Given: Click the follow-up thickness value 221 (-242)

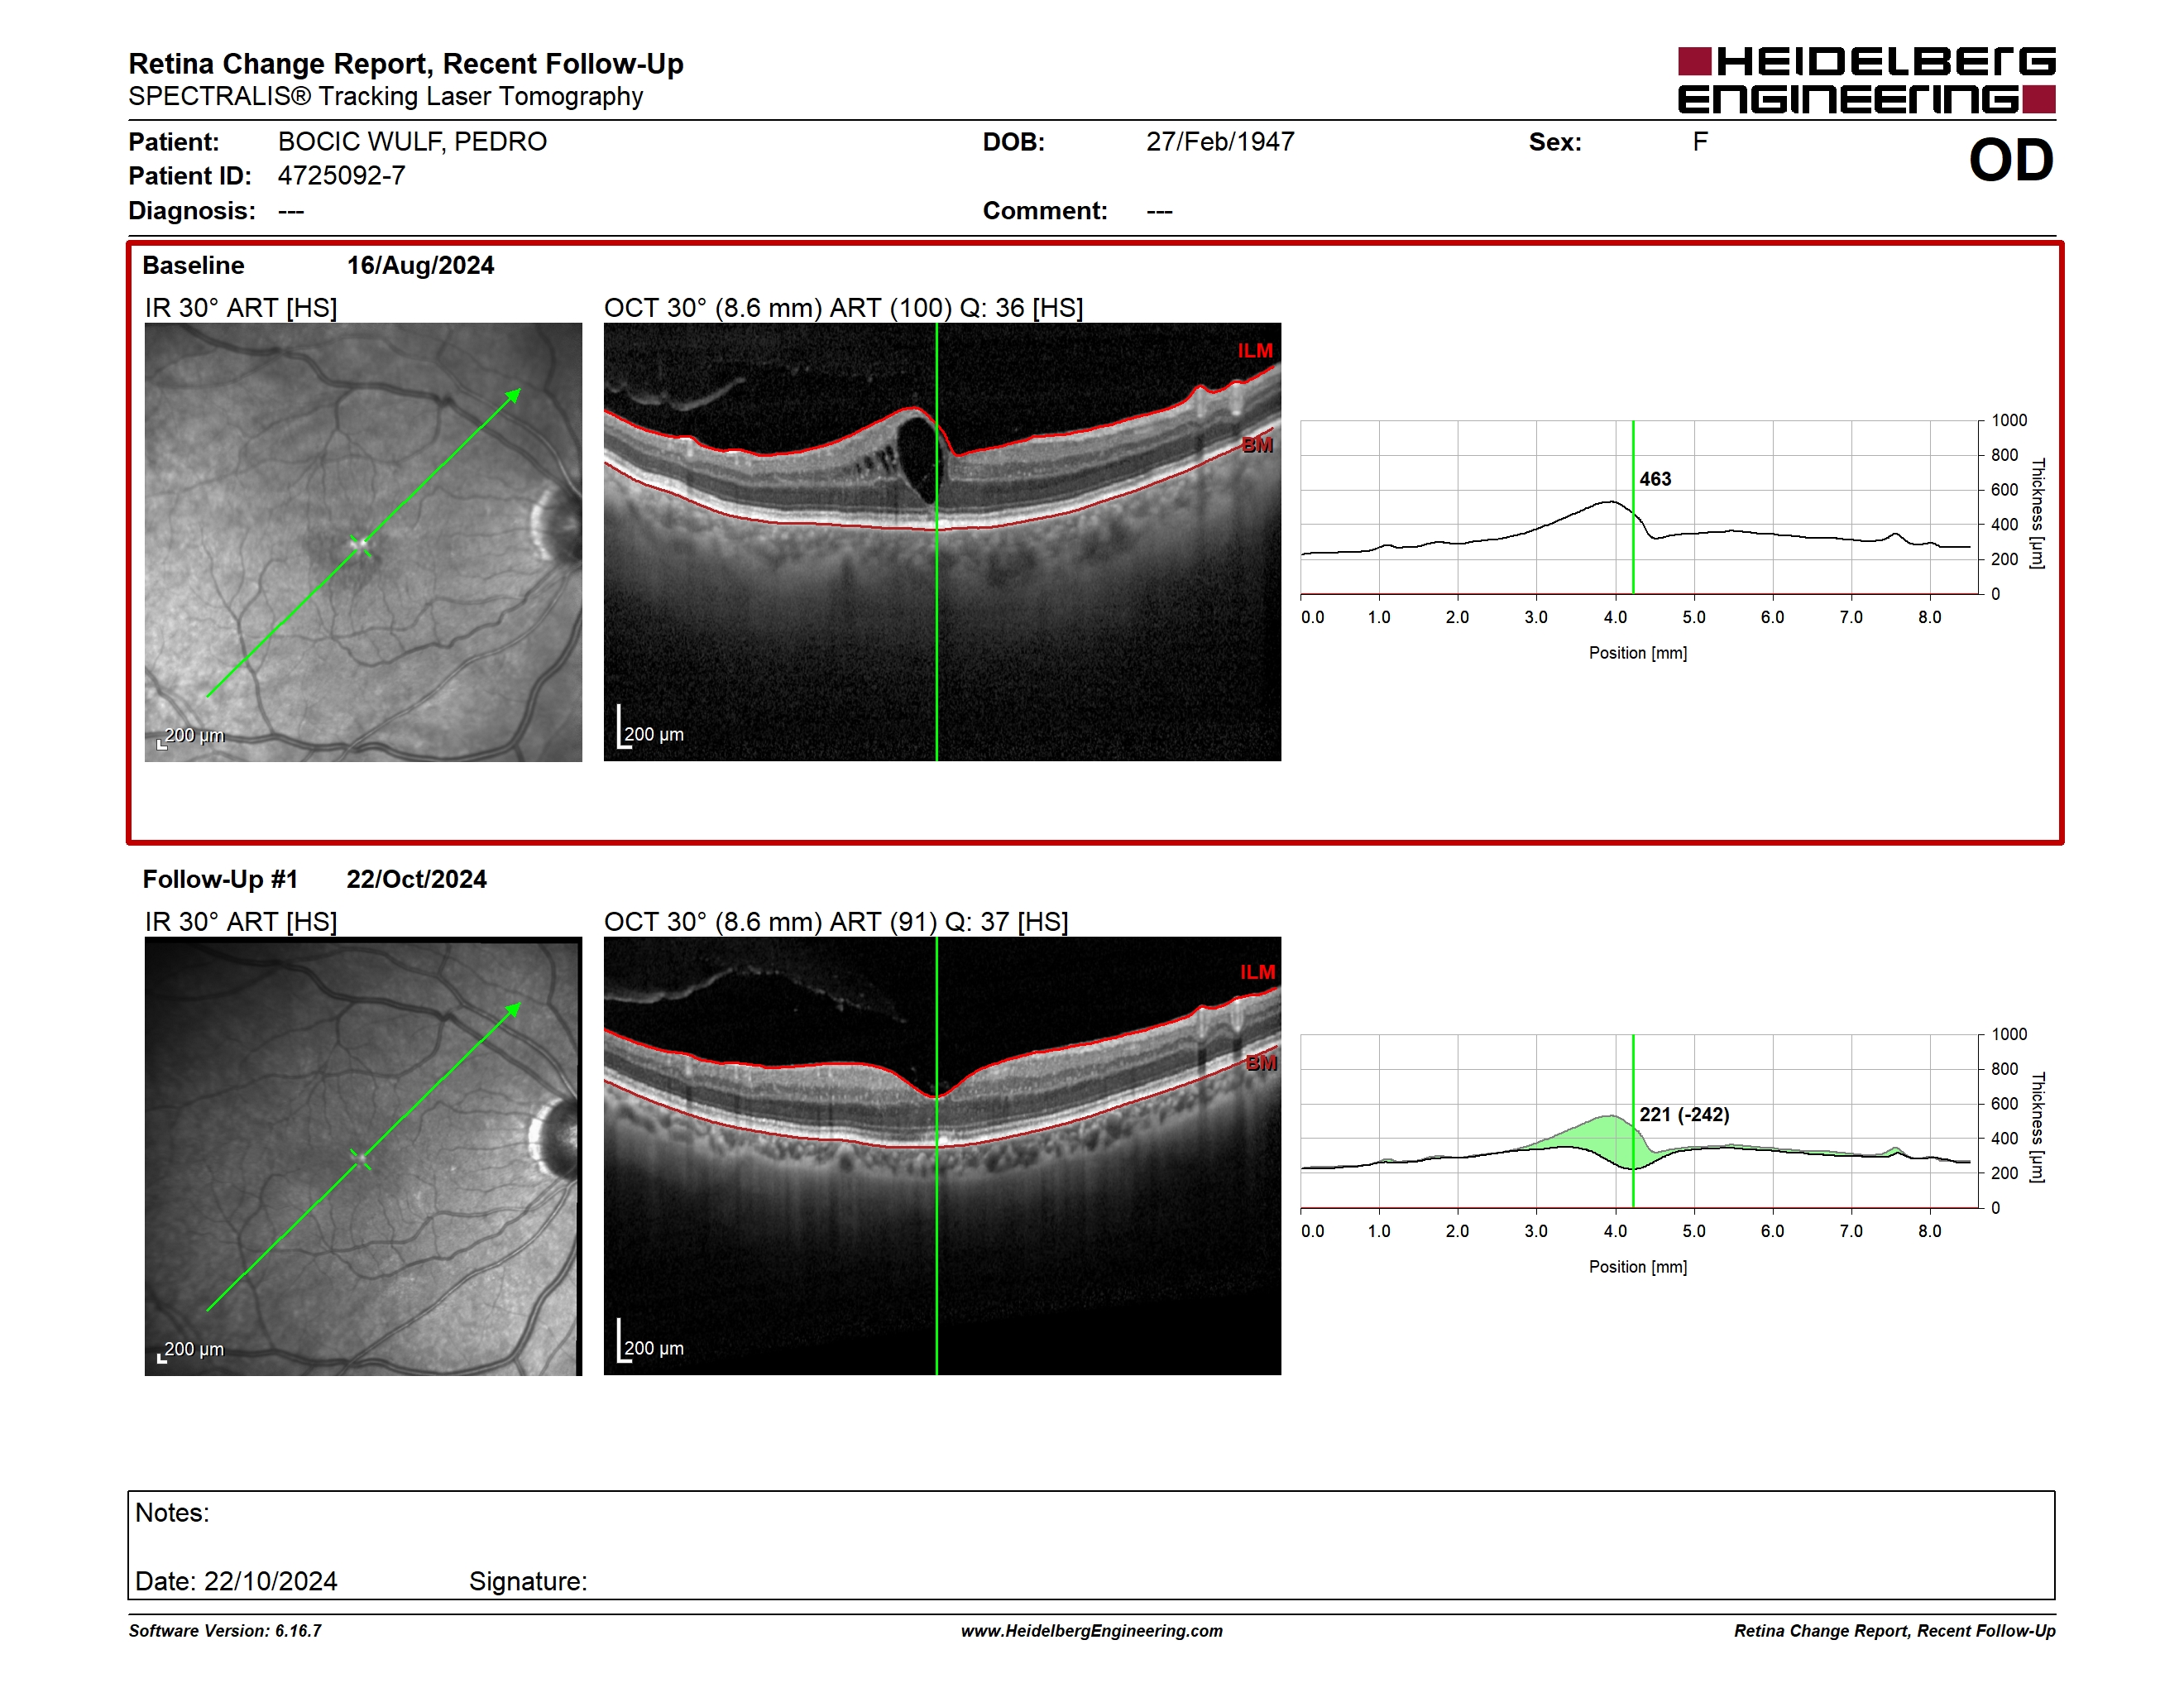Looking at the screenshot, I should (x=1684, y=1114).
